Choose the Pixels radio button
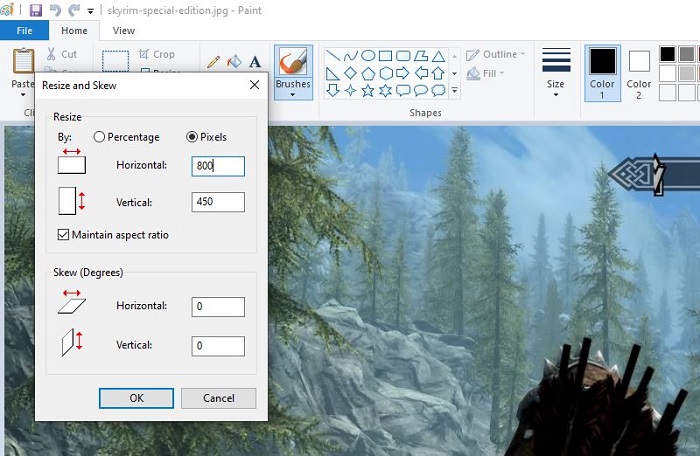Screen dimensions: 700x456 coord(206,137)
